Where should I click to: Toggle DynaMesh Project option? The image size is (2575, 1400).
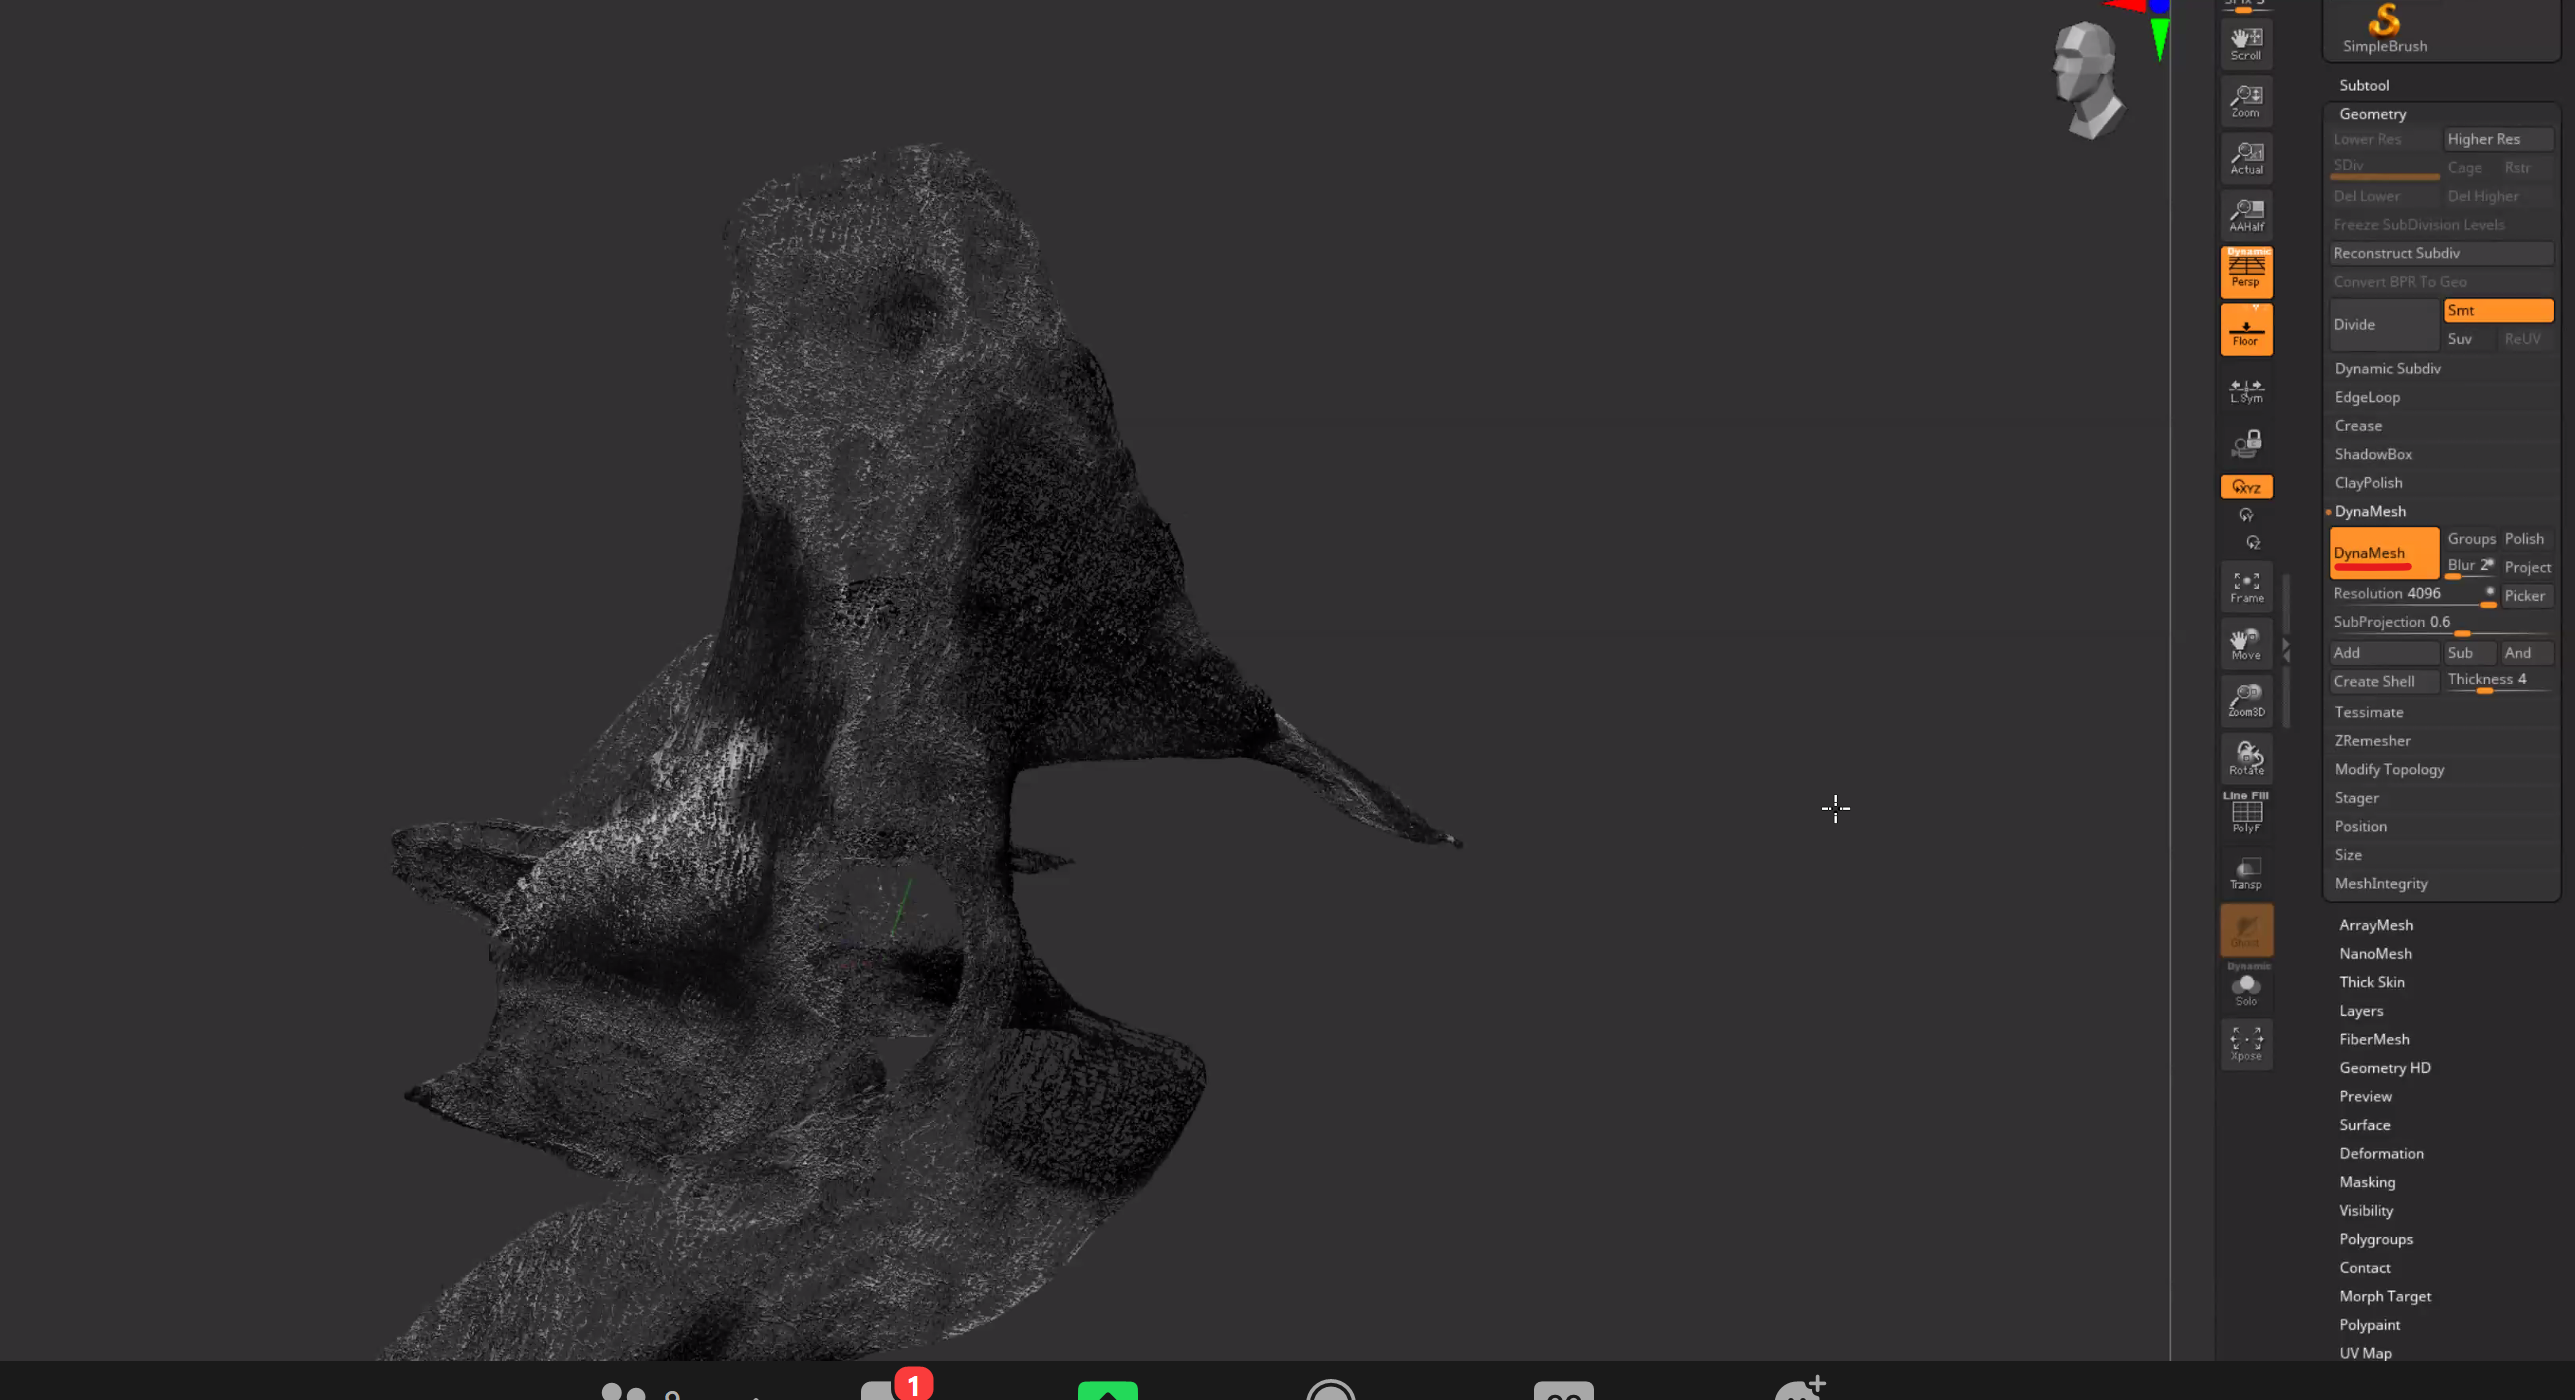pyautogui.click(x=2527, y=567)
